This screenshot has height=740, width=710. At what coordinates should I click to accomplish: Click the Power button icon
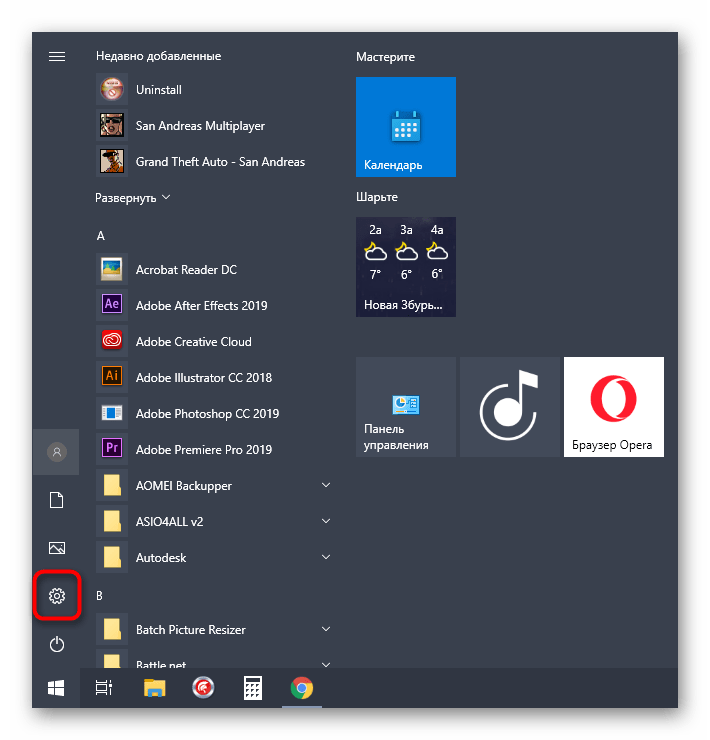(x=57, y=644)
